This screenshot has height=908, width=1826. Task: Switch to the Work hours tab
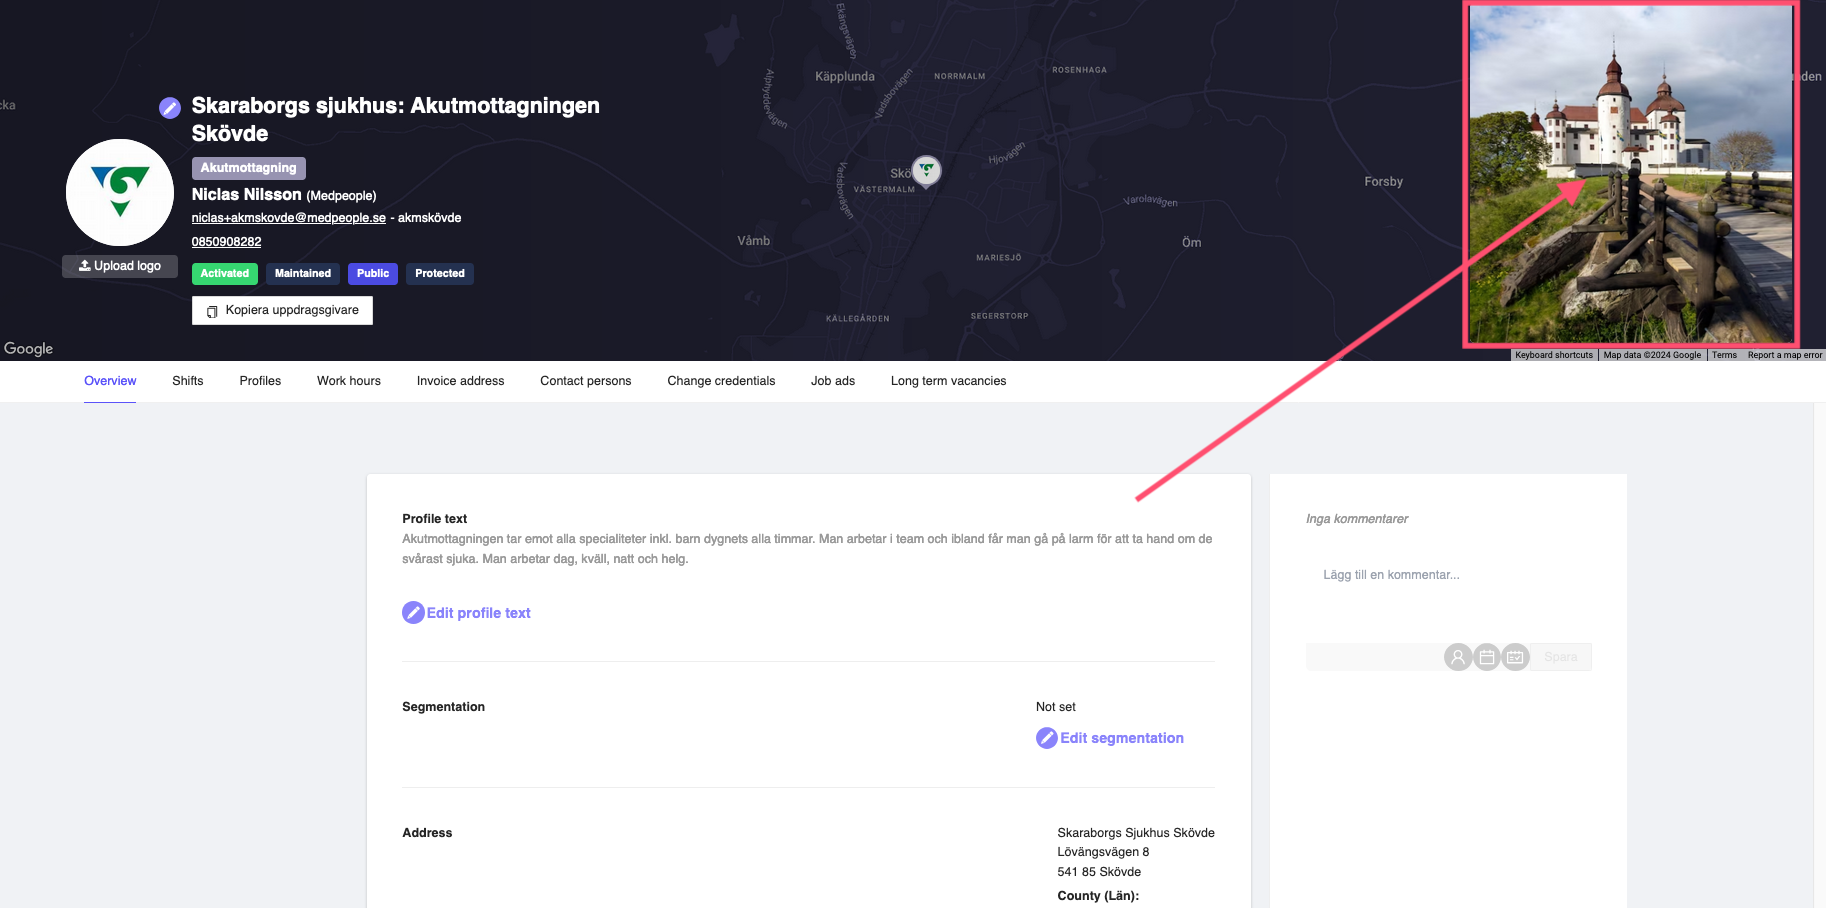(348, 381)
